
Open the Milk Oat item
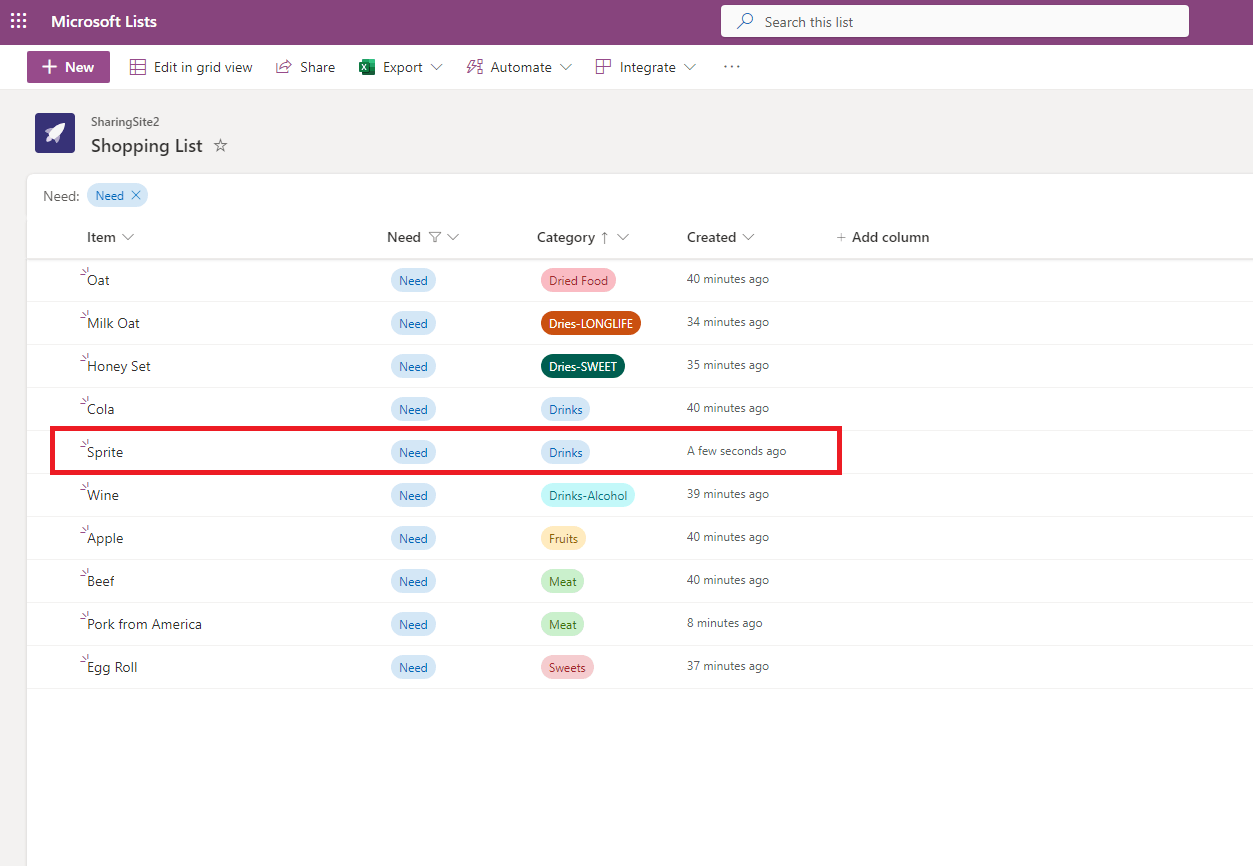[113, 323]
